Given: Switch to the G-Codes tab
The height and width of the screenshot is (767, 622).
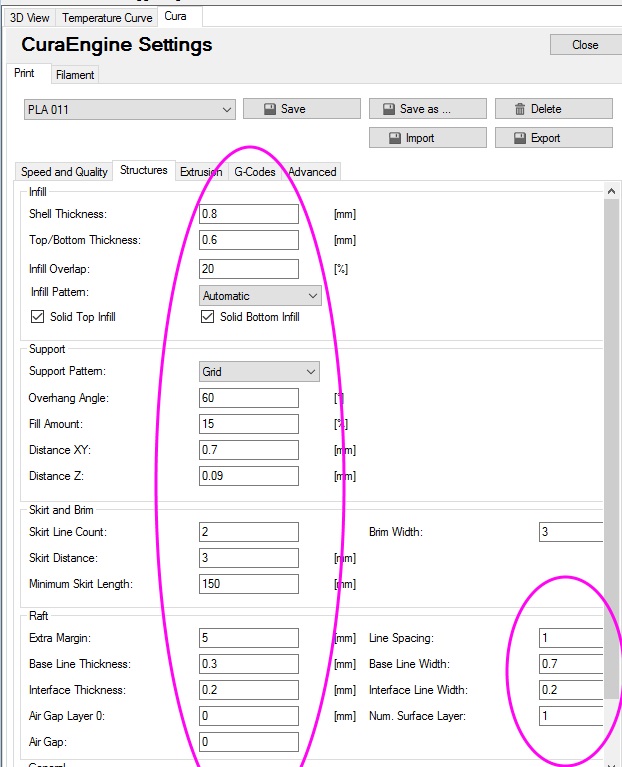Looking at the screenshot, I should tap(255, 172).
